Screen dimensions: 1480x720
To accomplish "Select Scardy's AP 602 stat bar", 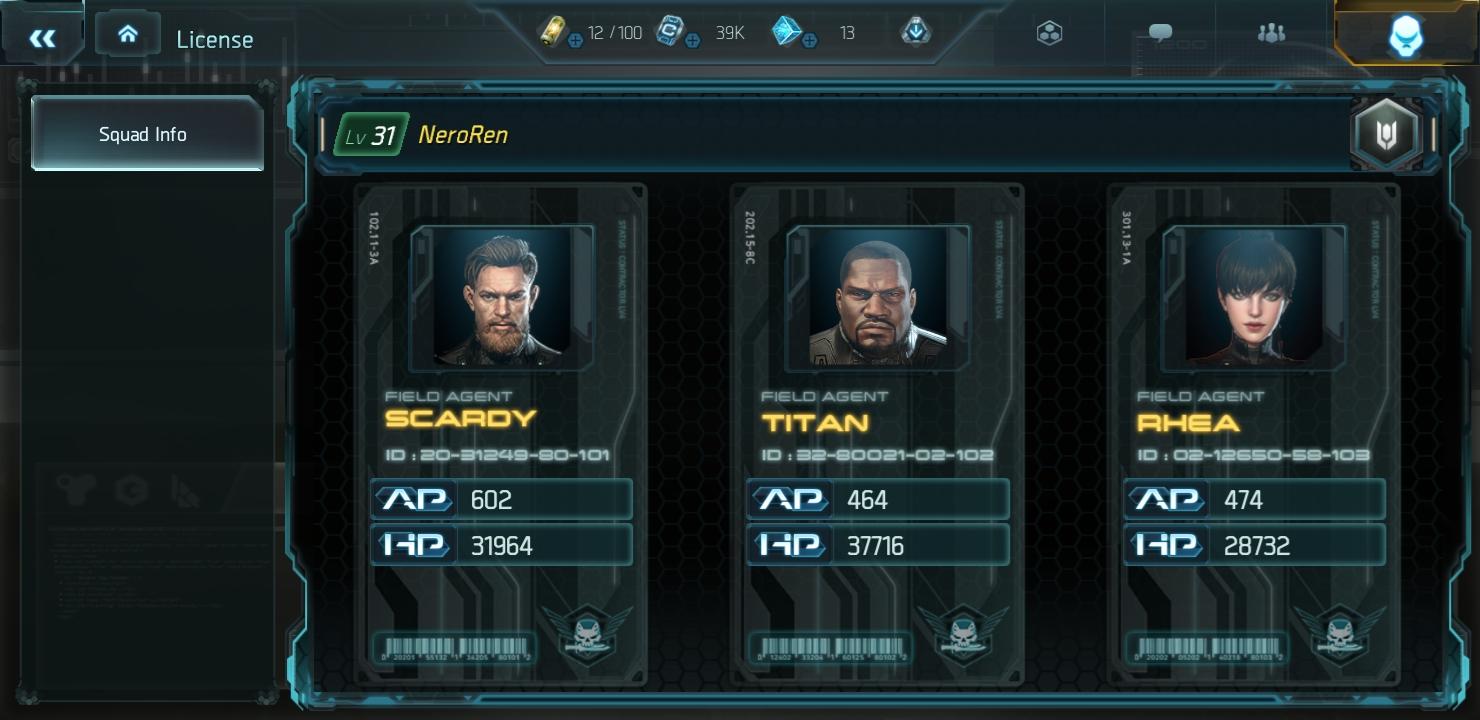I will tap(502, 499).
